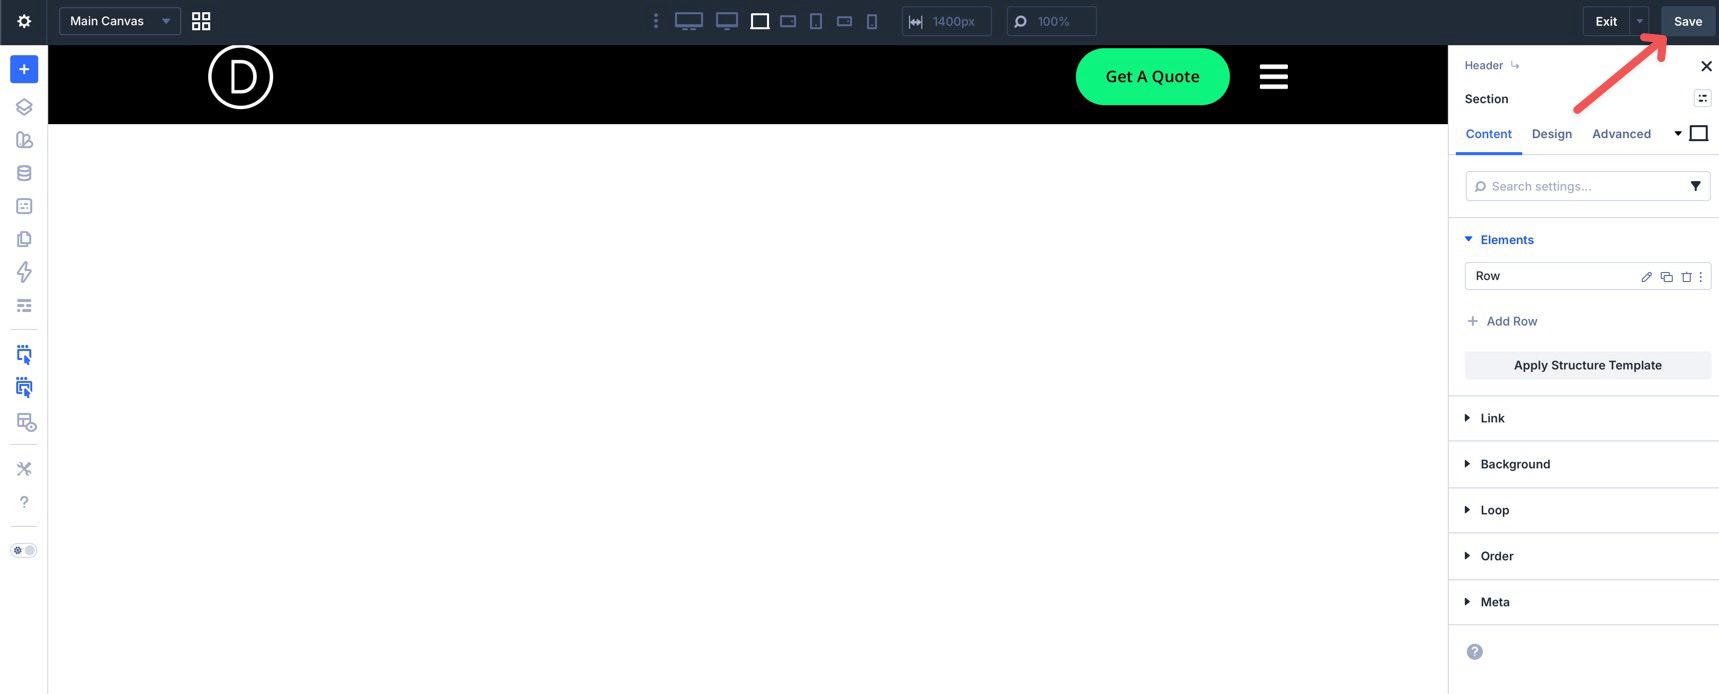
Task: Switch to the Design tab
Action: (x=1551, y=134)
